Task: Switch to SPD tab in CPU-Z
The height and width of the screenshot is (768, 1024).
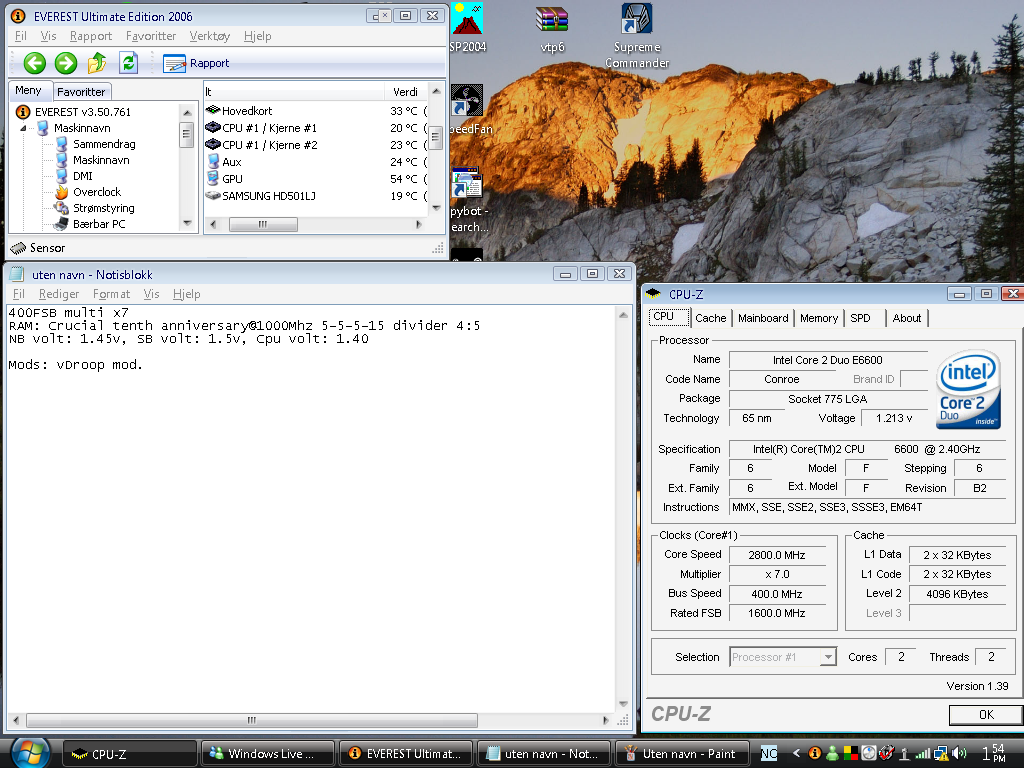Action: [x=860, y=318]
